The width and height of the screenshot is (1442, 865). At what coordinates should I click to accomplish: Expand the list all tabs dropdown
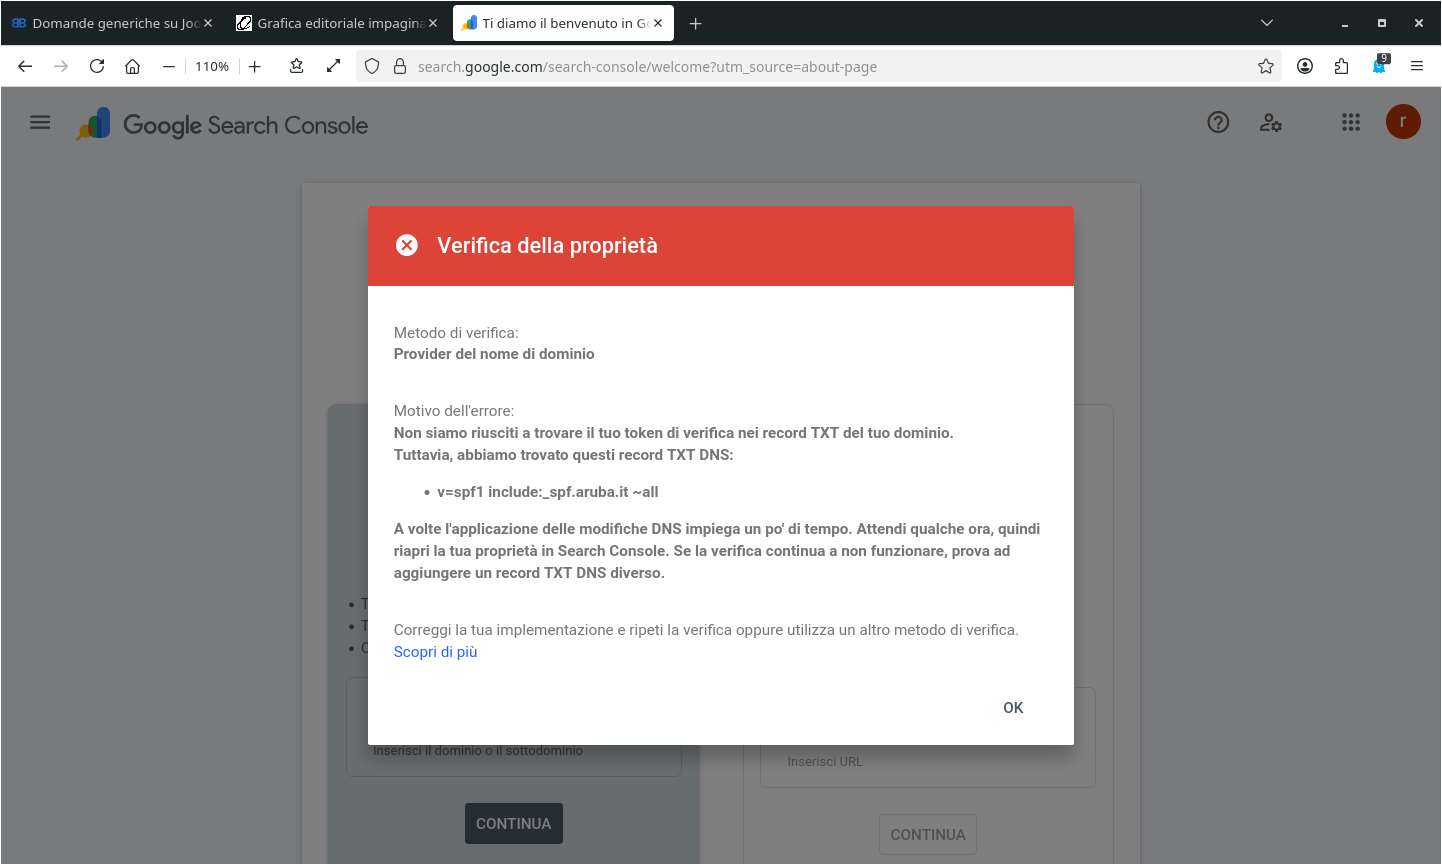click(1266, 23)
